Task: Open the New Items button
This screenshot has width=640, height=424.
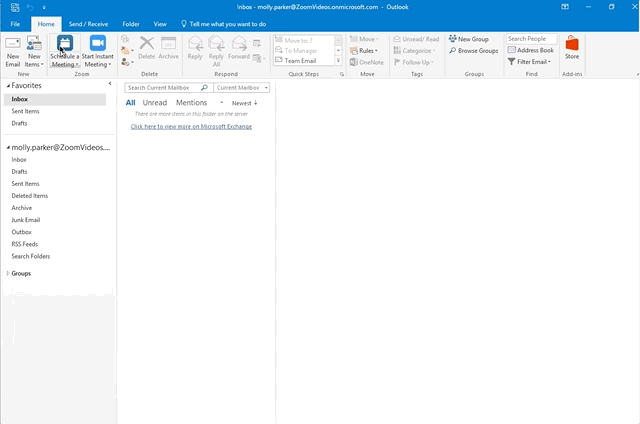Action: (34, 52)
